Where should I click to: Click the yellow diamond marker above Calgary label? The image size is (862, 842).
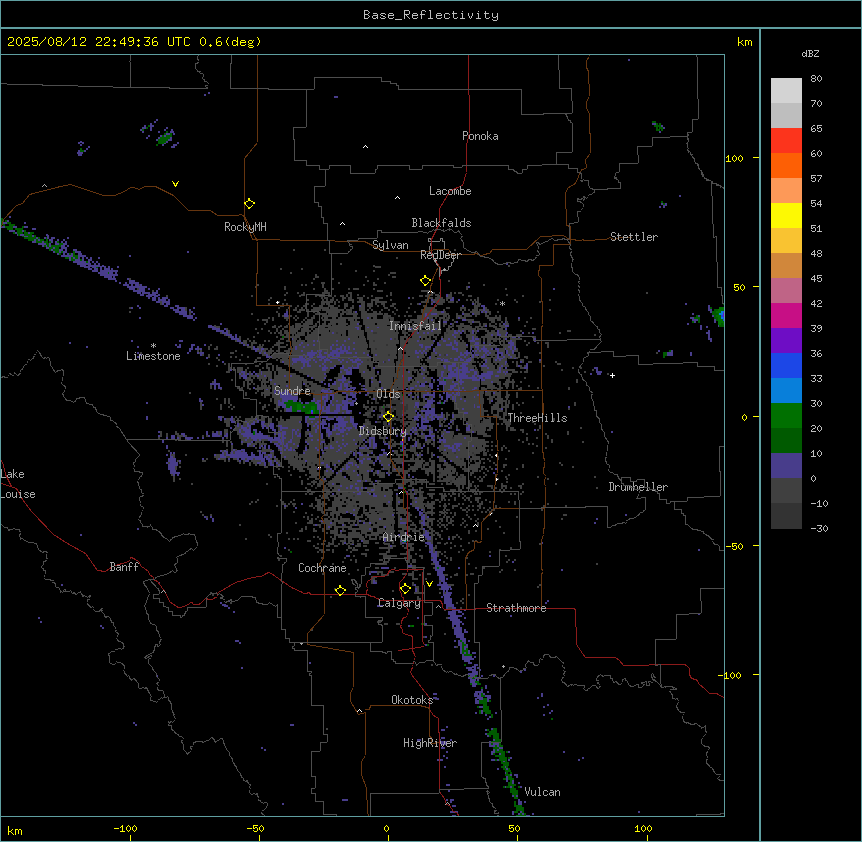click(405, 589)
